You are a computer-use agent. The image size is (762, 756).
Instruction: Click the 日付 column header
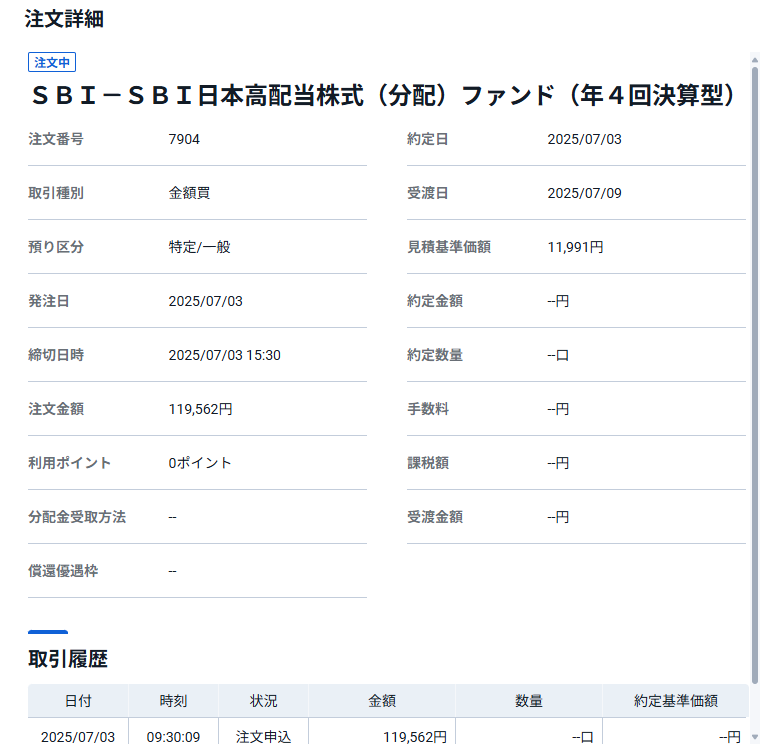78,701
